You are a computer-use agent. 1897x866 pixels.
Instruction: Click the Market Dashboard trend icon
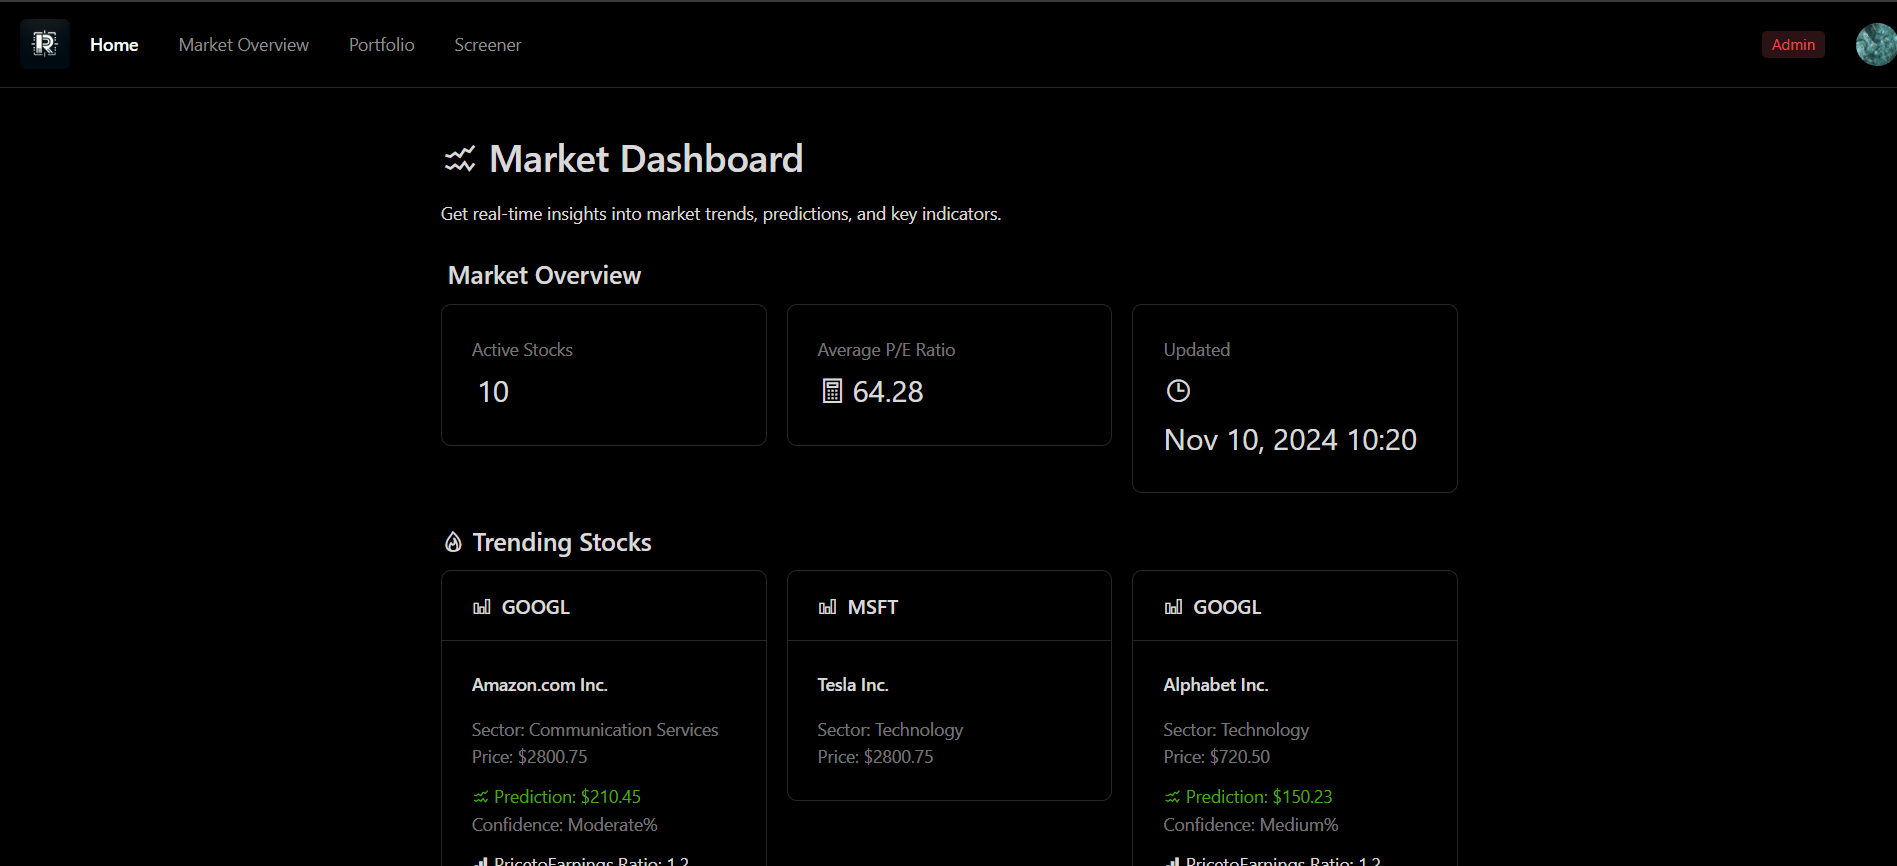460,159
